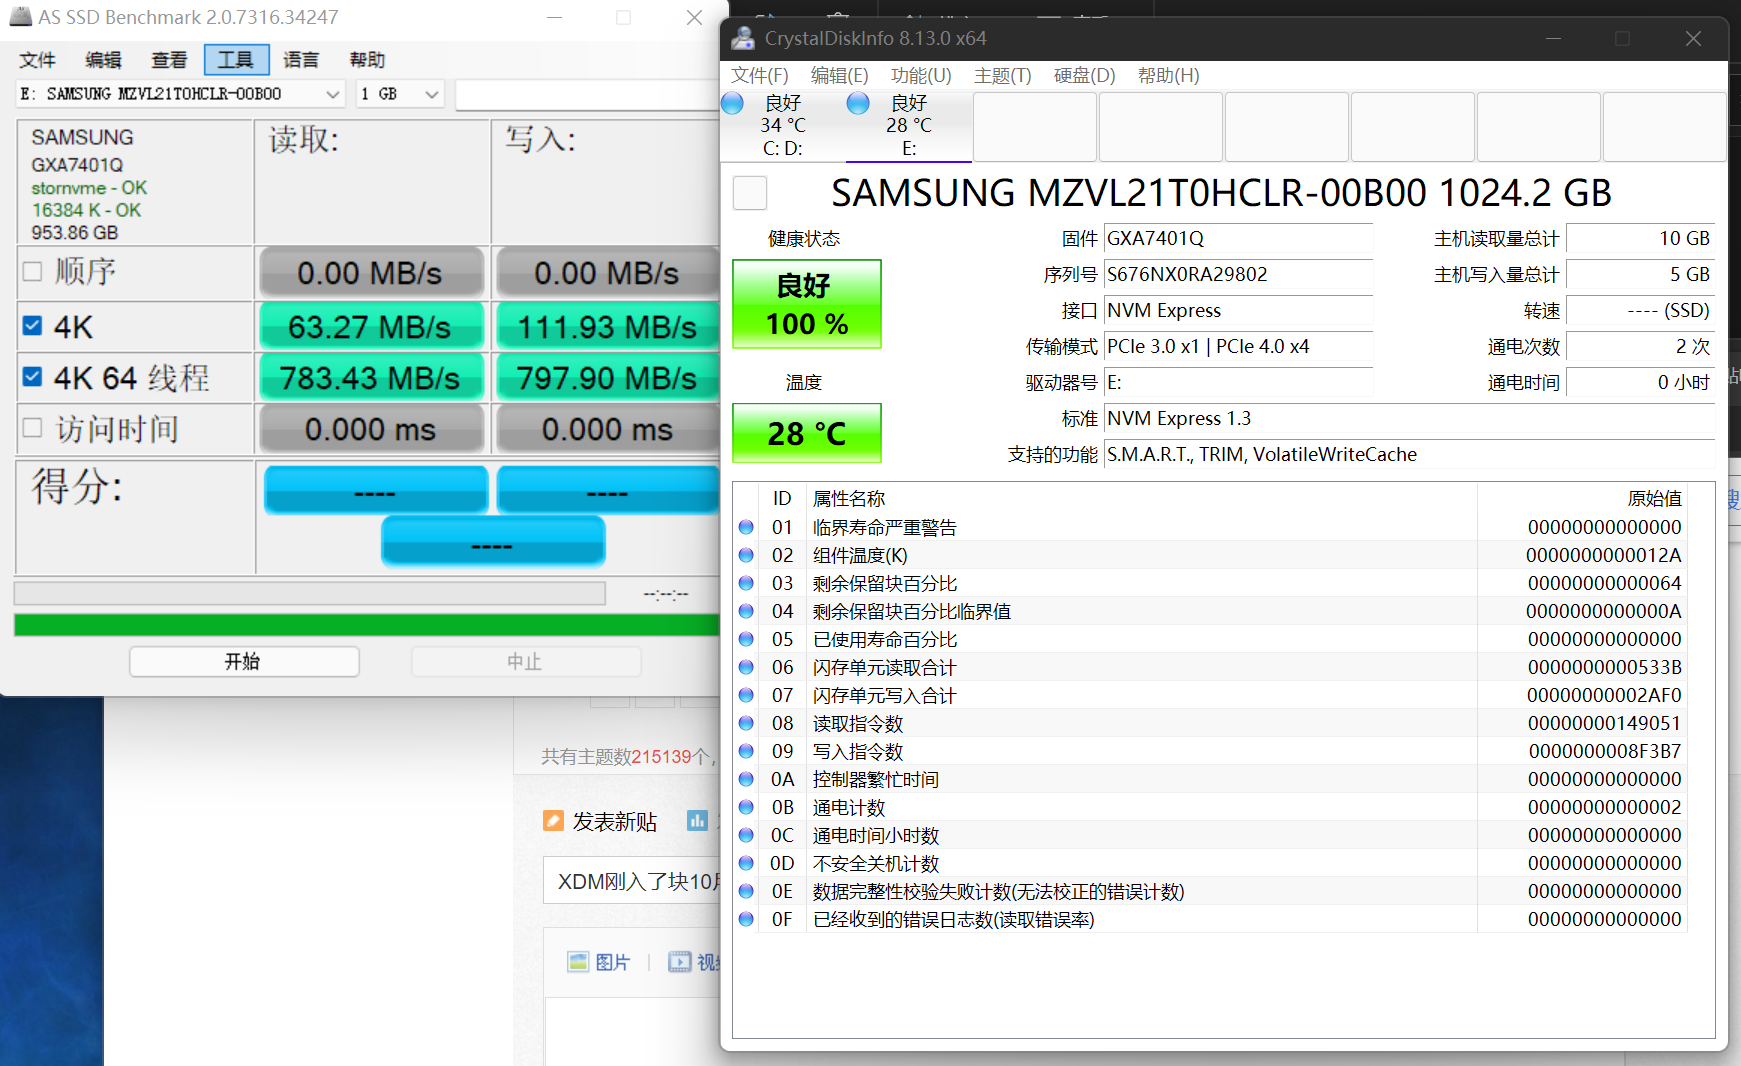Open 帮助(H) menu in CrystalDiskInfo
Viewport: 1741px width, 1066px height.
pyautogui.click(x=1169, y=76)
